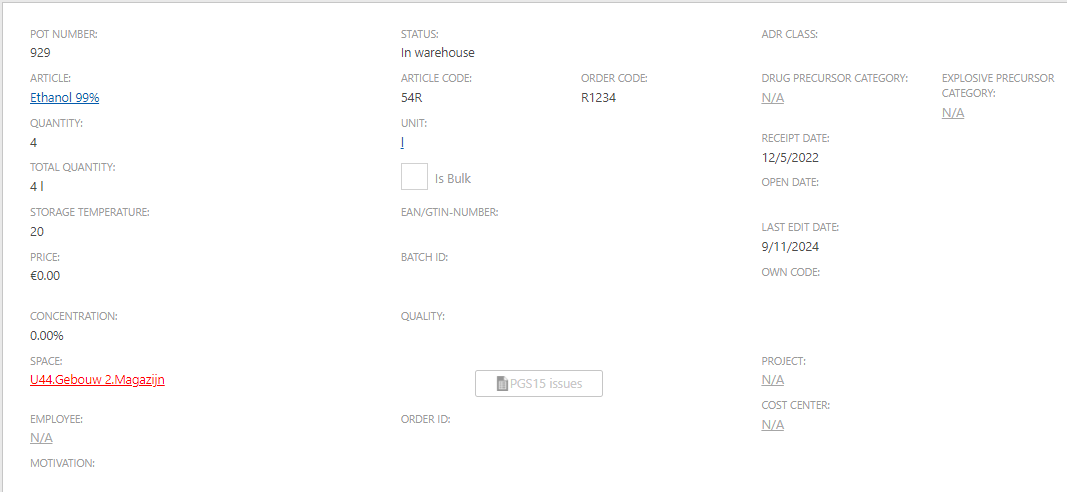The image size is (1067, 492).
Task: Click the total quantity value 4 l
Action: 37,187
